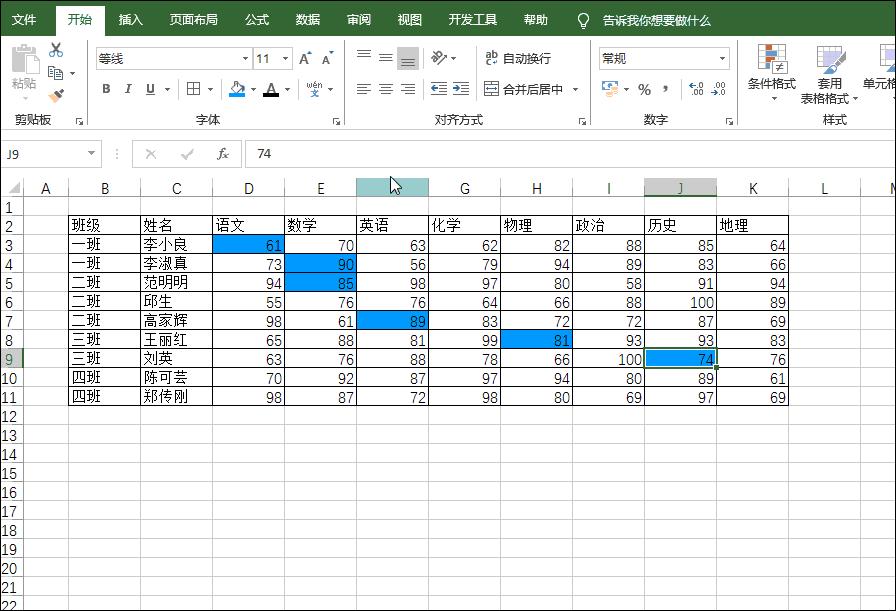
Task: Switch to the 公式 ribbon tab
Action: click(257, 19)
